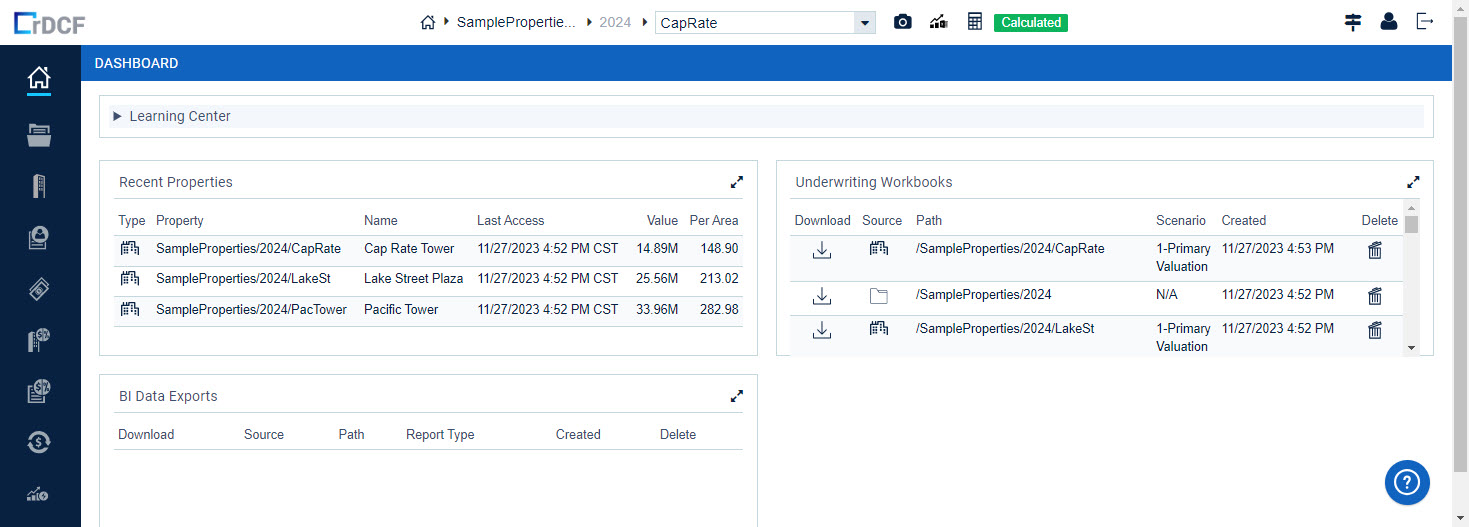The image size is (1469, 527).
Task: Click the Pacific Tower name
Action: [x=401, y=310]
